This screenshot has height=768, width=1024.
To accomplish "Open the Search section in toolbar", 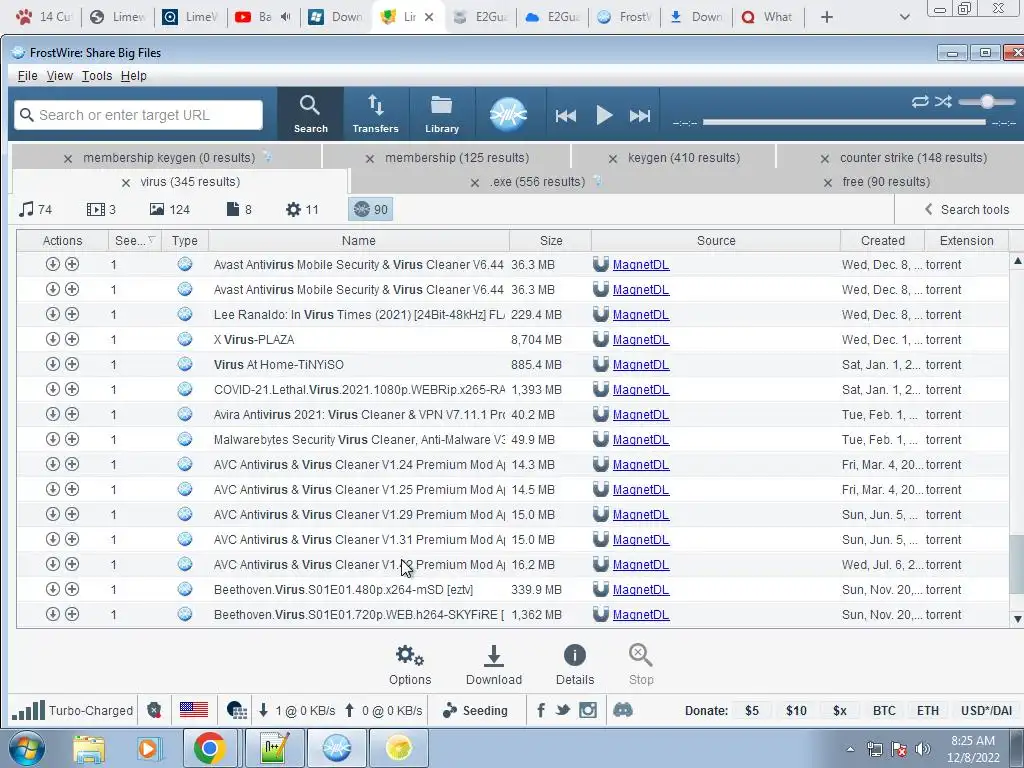I will click(310, 114).
